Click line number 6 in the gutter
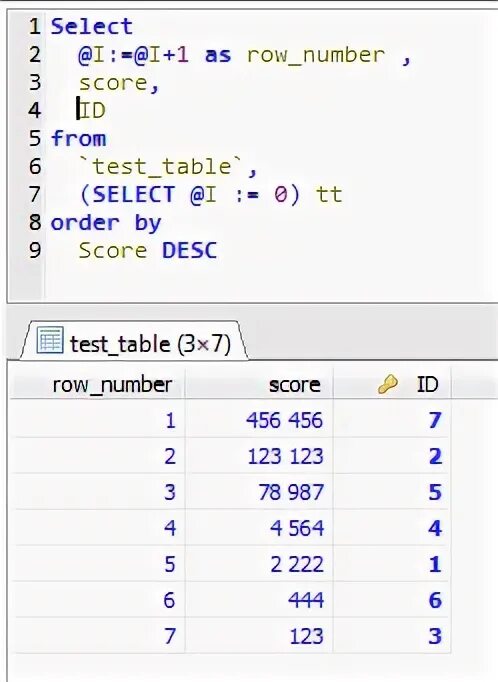498x682 pixels. click(x=35, y=167)
